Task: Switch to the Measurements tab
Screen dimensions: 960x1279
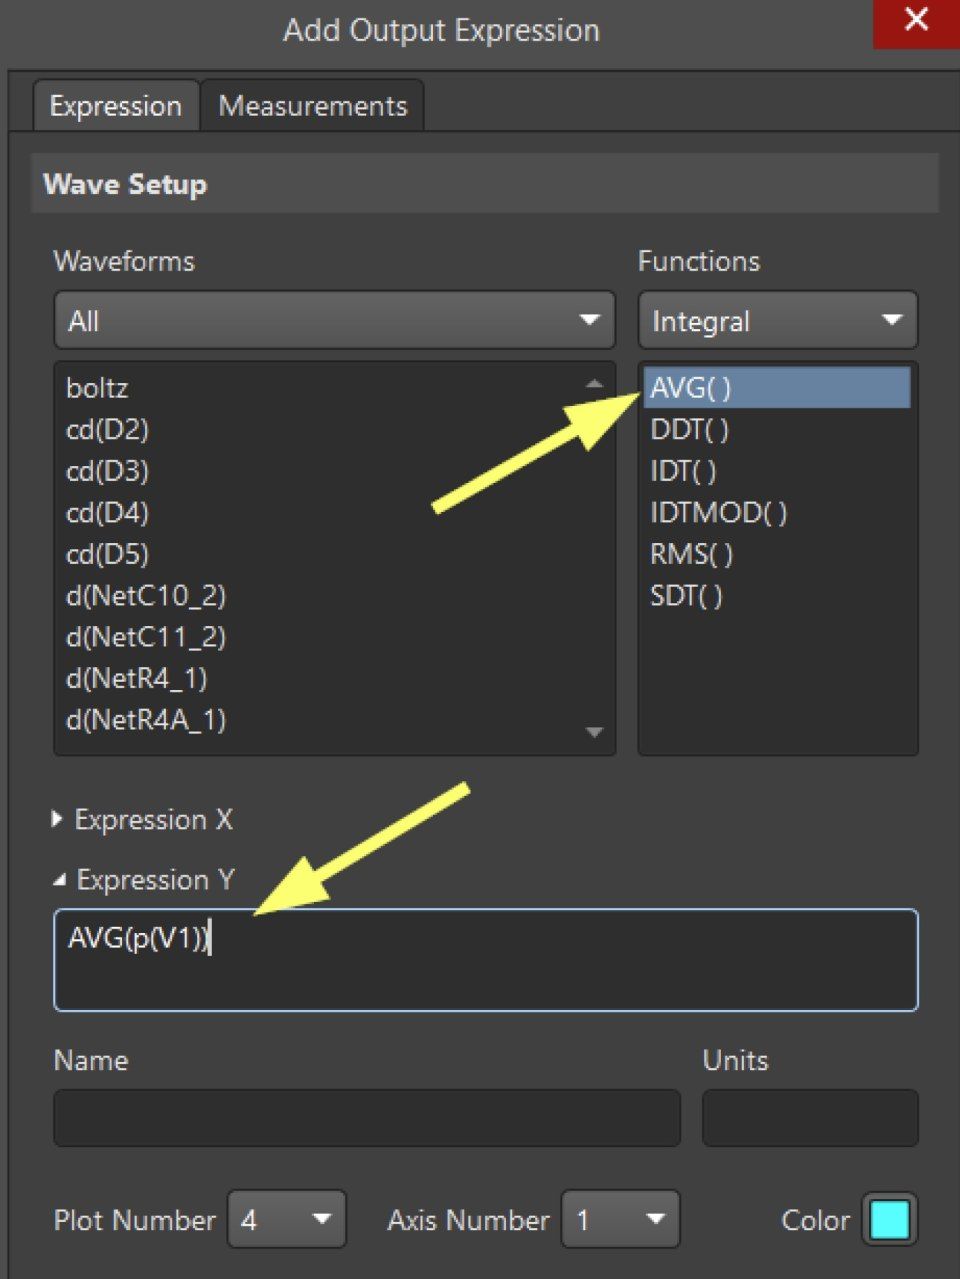Action: click(313, 104)
